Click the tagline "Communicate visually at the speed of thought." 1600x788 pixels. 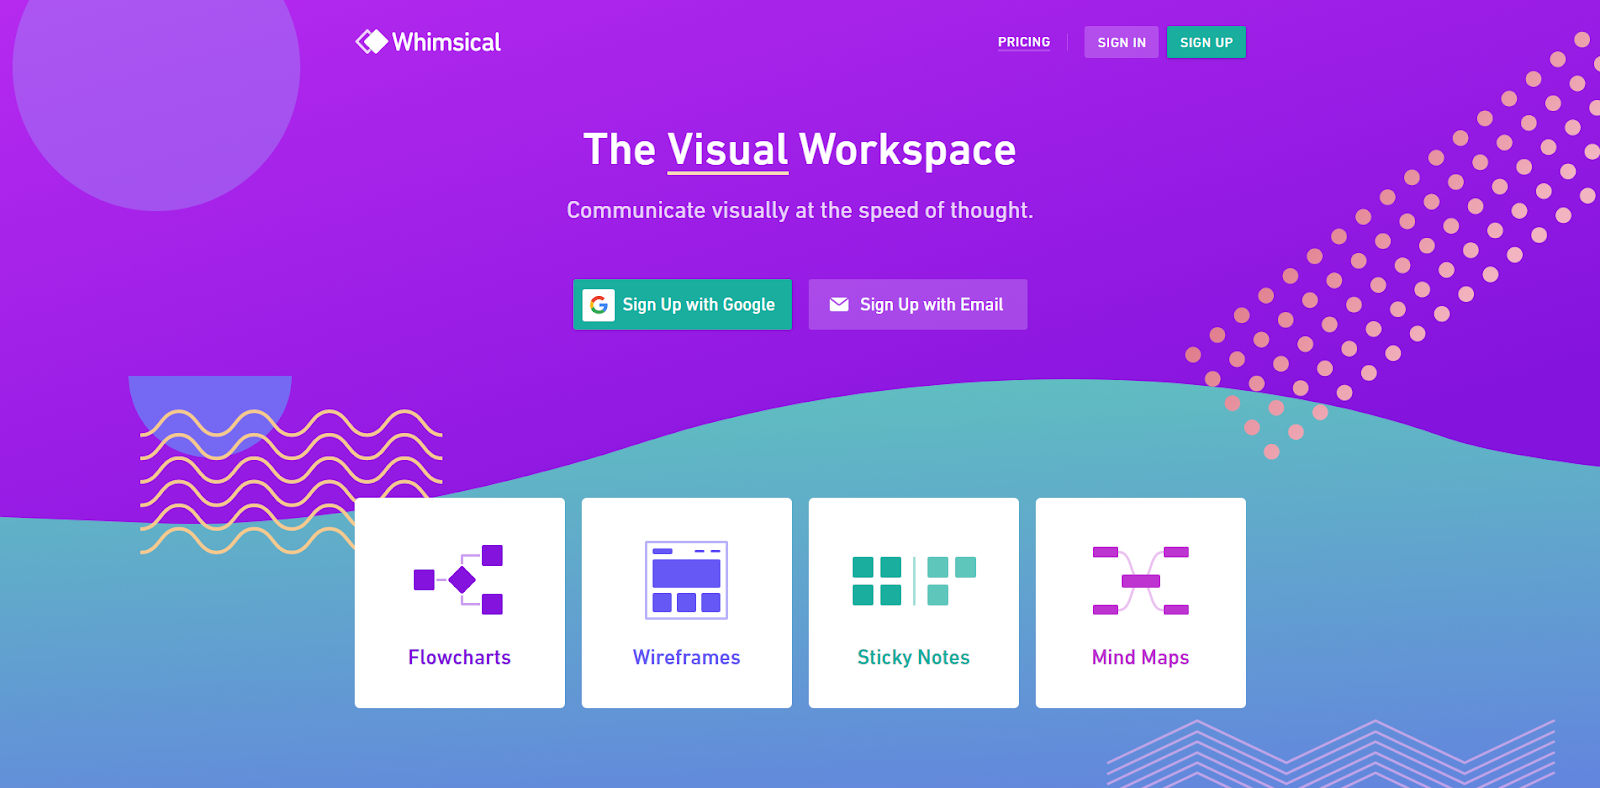tap(800, 210)
